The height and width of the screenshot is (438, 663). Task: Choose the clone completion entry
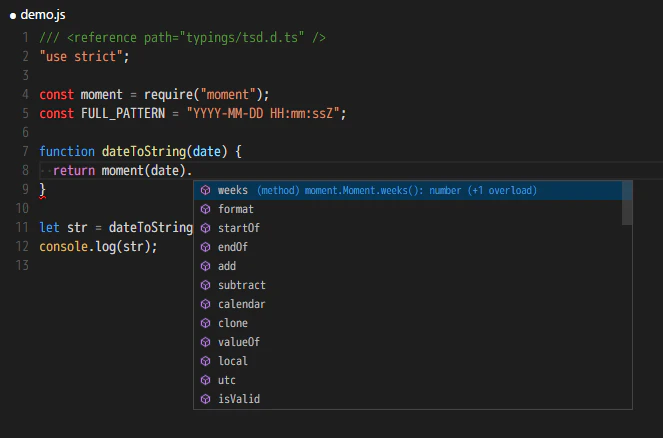tap(408, 323)
